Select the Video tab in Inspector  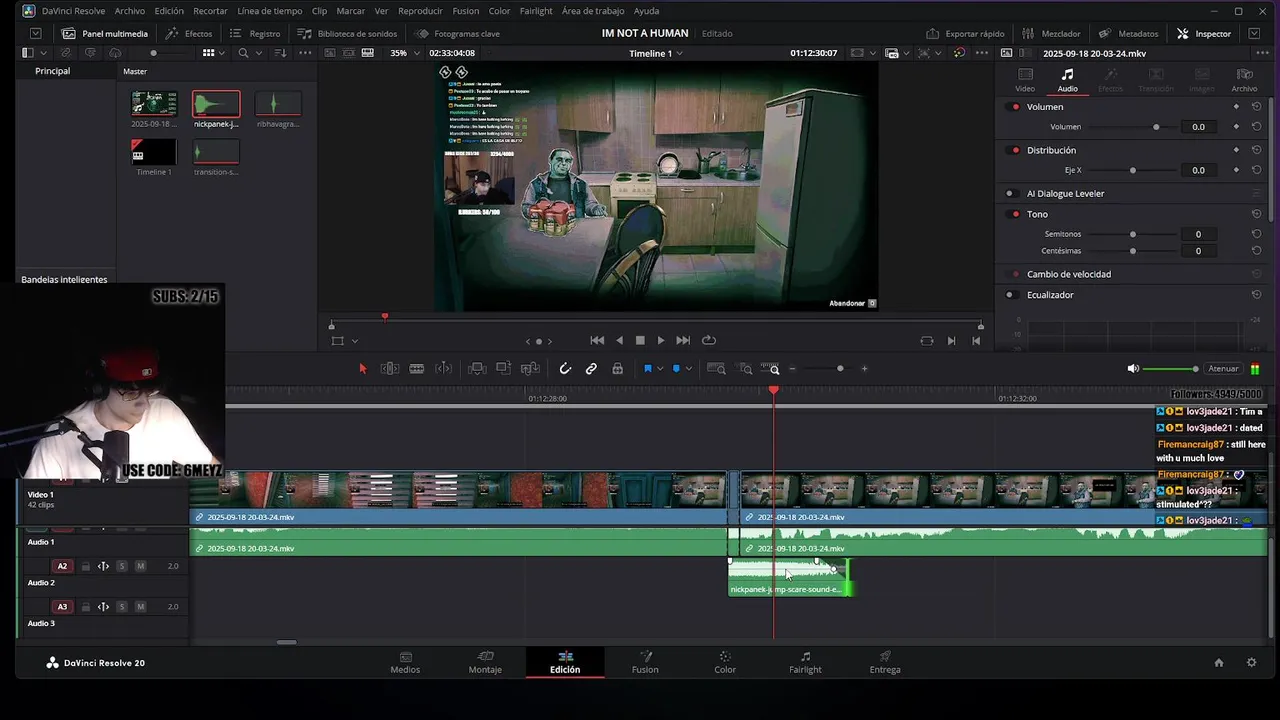(x=1025, y=80)
